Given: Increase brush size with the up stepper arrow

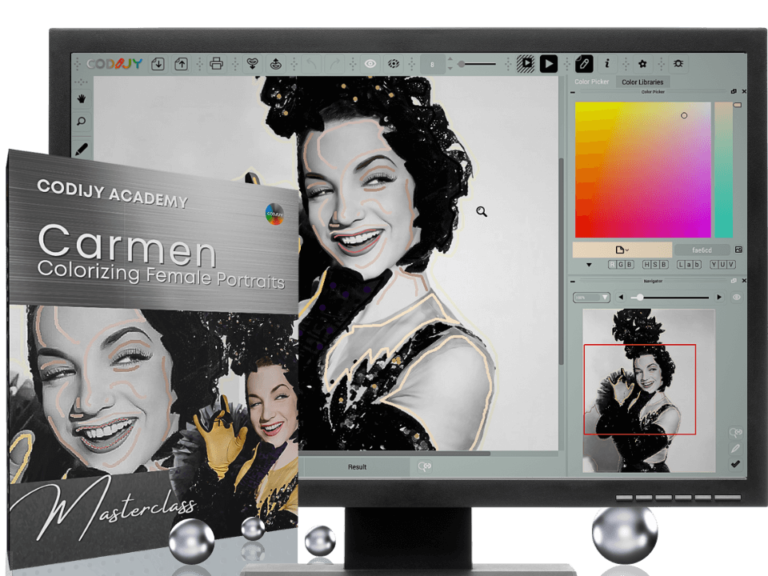Looking at the screenshot, I should [x=450, y=60].
